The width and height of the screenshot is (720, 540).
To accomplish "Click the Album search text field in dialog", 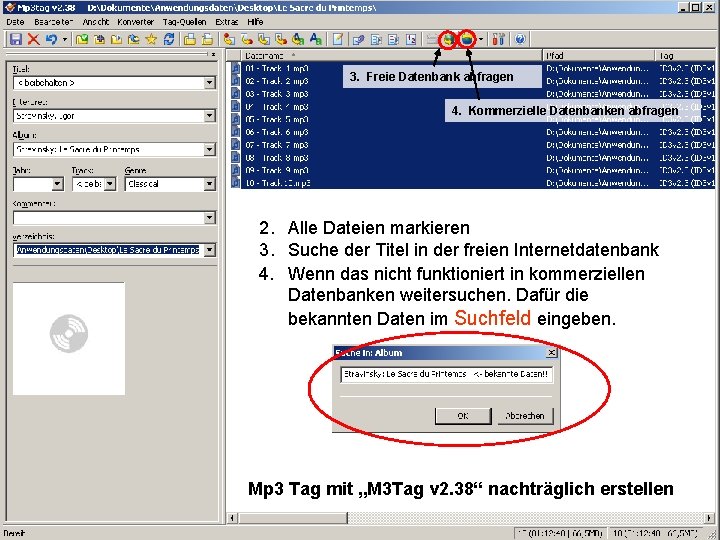I will coord(446,374).
